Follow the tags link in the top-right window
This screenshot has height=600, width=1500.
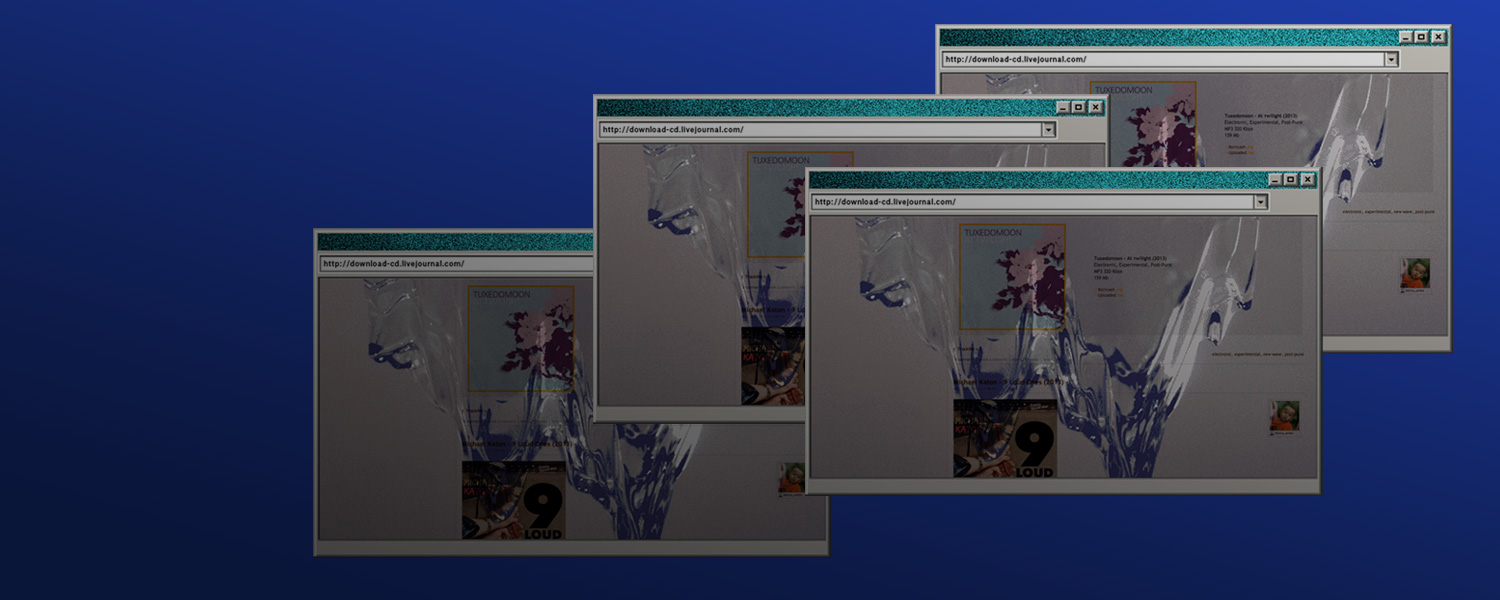click(1388, 212)
